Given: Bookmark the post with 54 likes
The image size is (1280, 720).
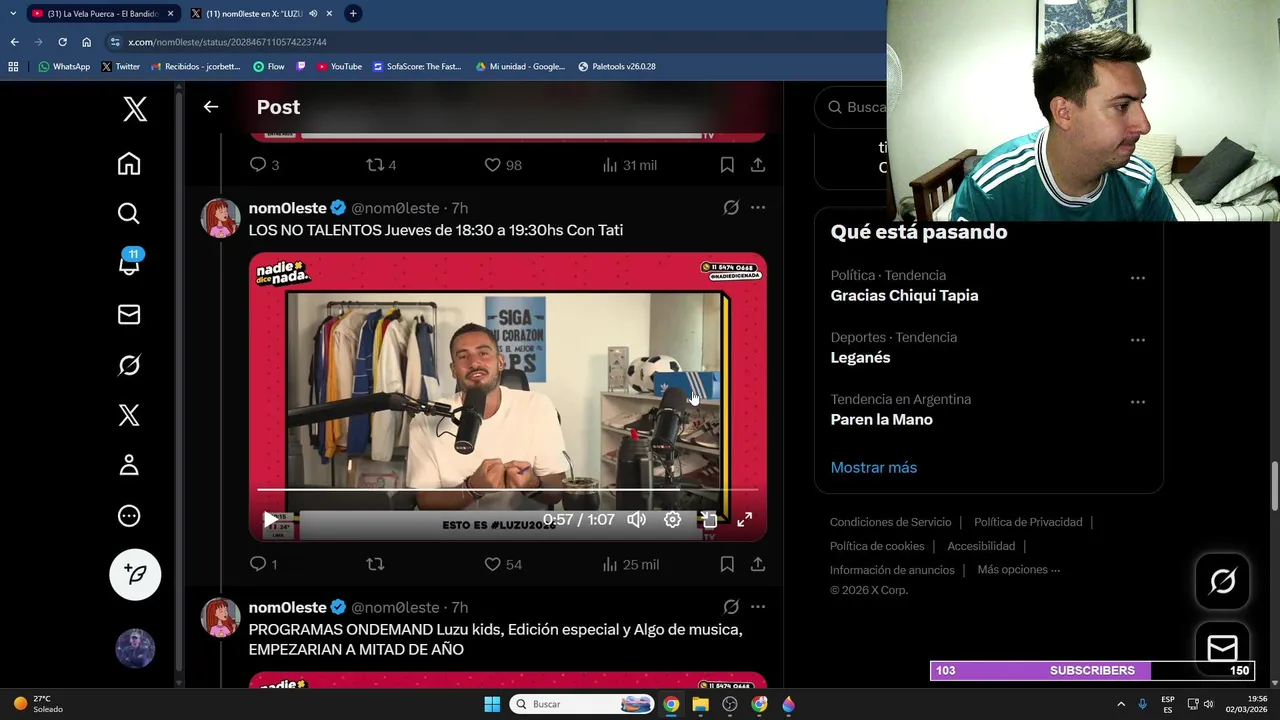Looking at the screenshot, I should pos(727,565).
